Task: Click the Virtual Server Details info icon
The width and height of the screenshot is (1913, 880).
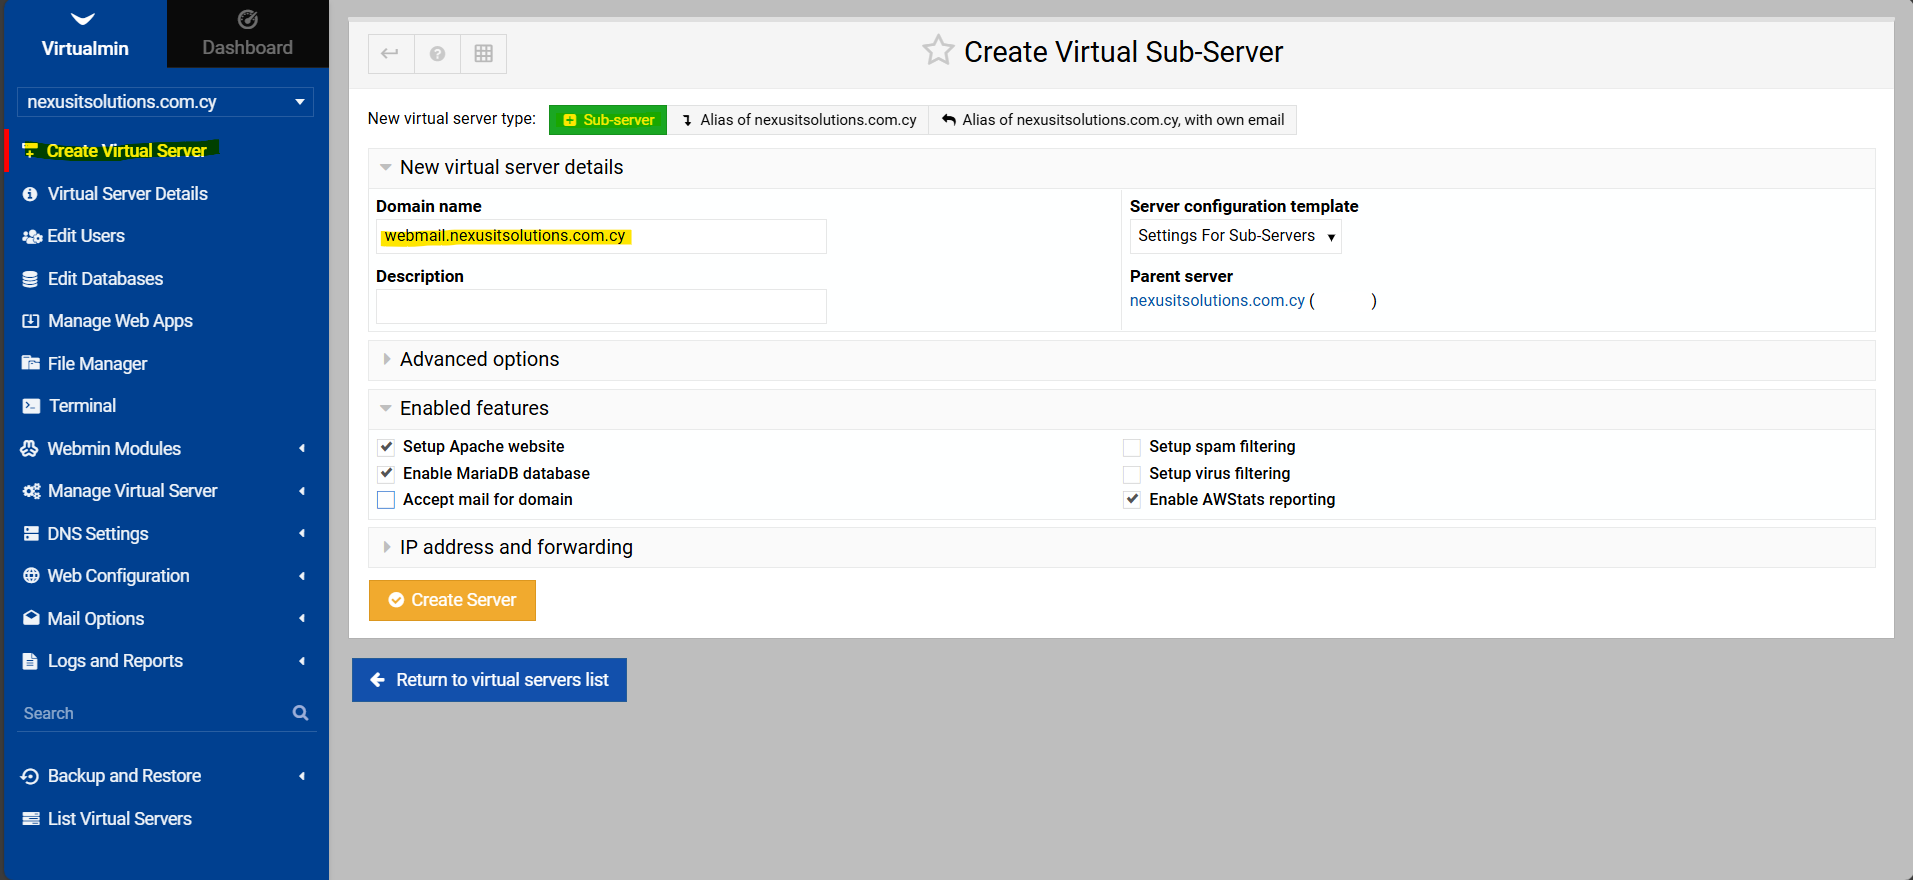Action: (30, 194)
